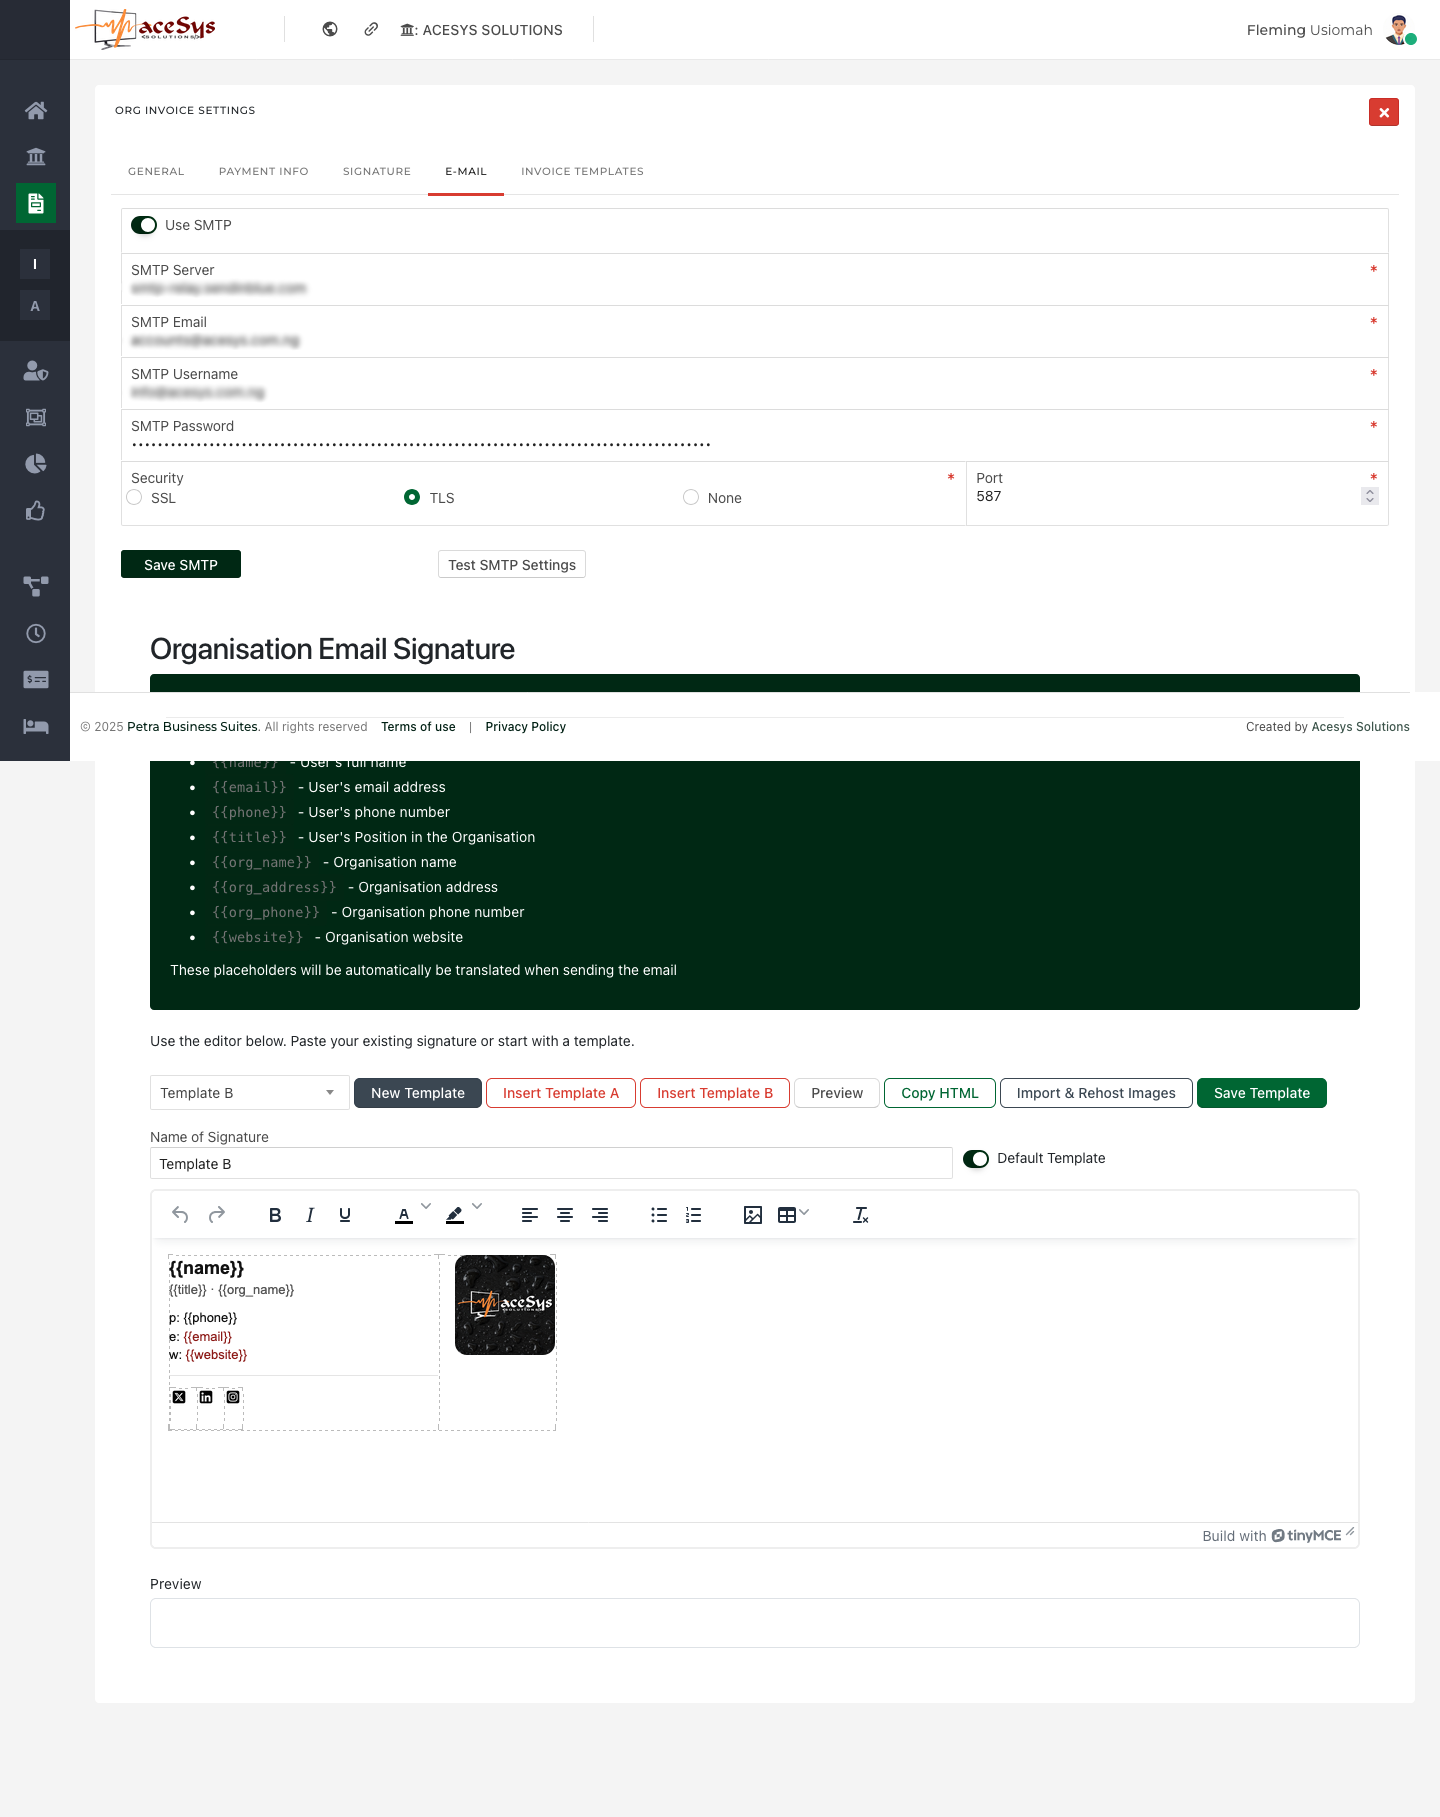Switch to the Invoice Templates tab

point(582,171)
